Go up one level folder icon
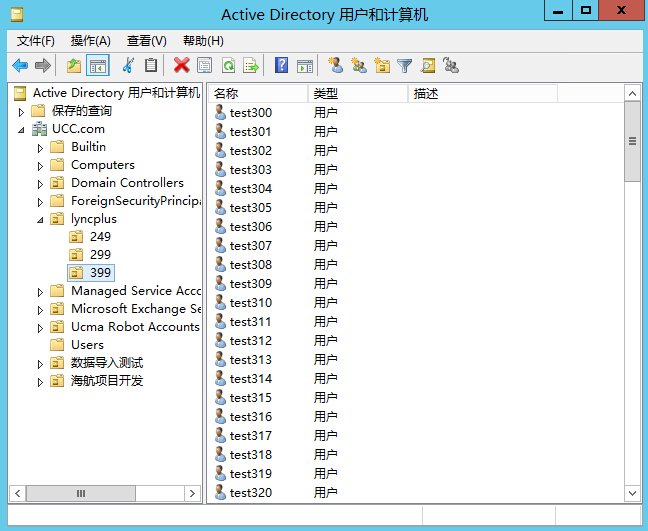The image size is (648, 531). [74, 65]
